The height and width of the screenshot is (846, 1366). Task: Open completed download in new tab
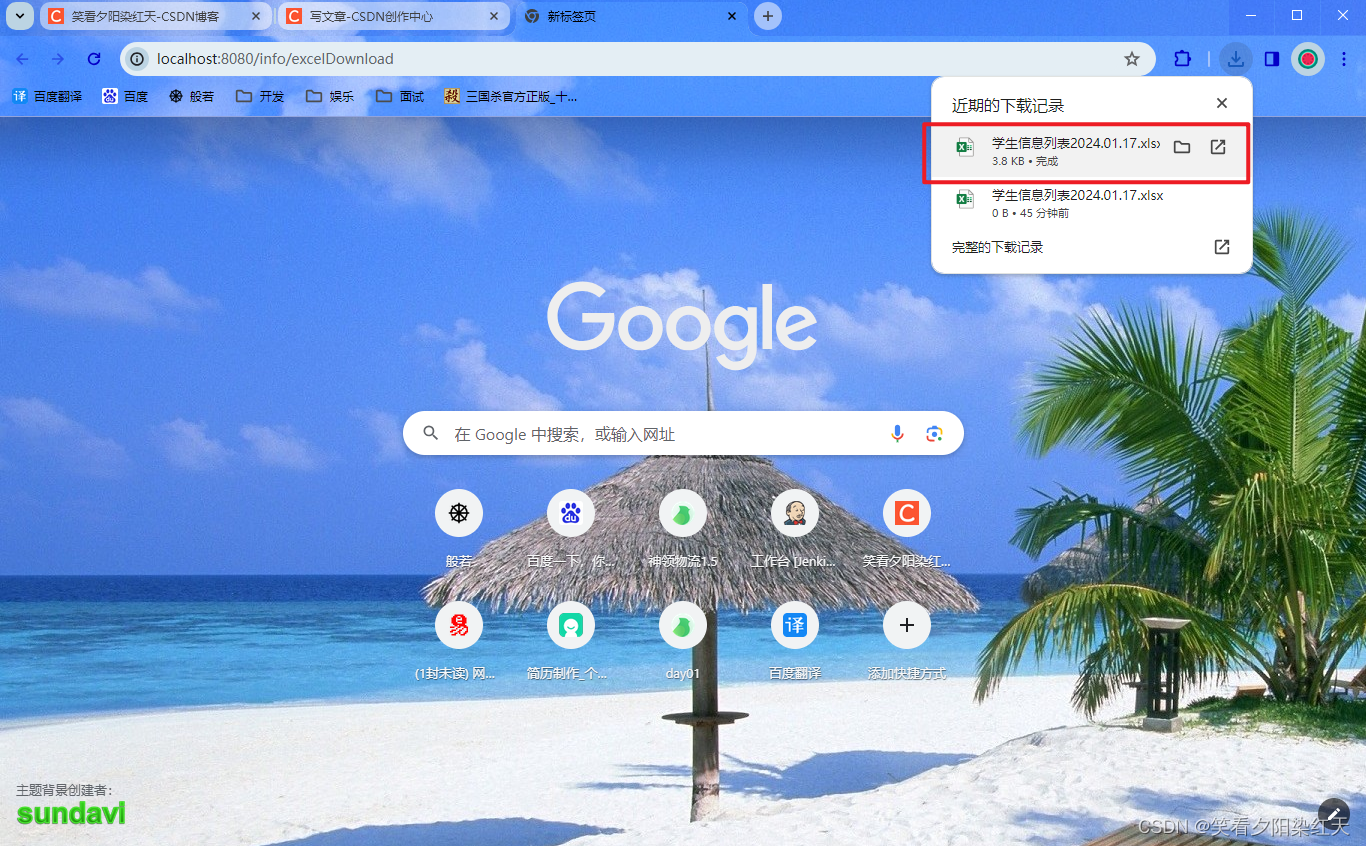[x=1218, y=147]
